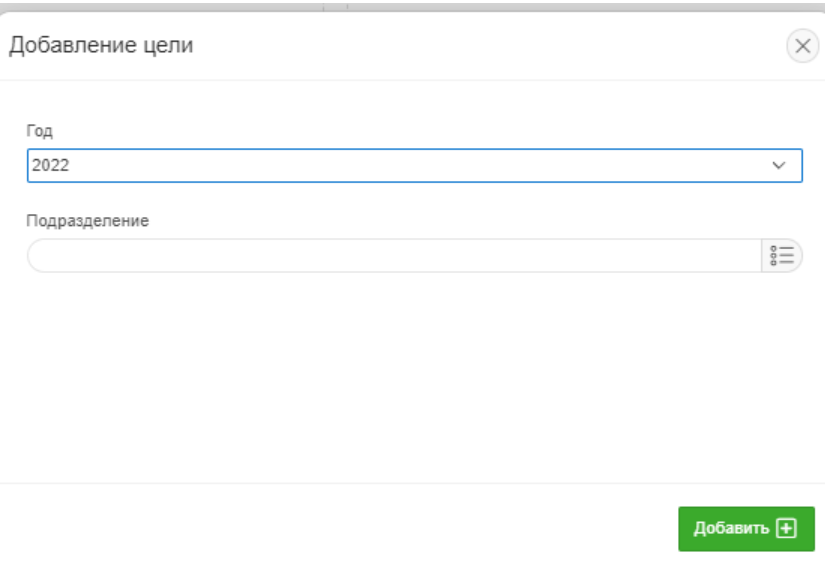Open the department picker via list icon
This screenshot has width=825, height=568.
(x=782, y=256)
